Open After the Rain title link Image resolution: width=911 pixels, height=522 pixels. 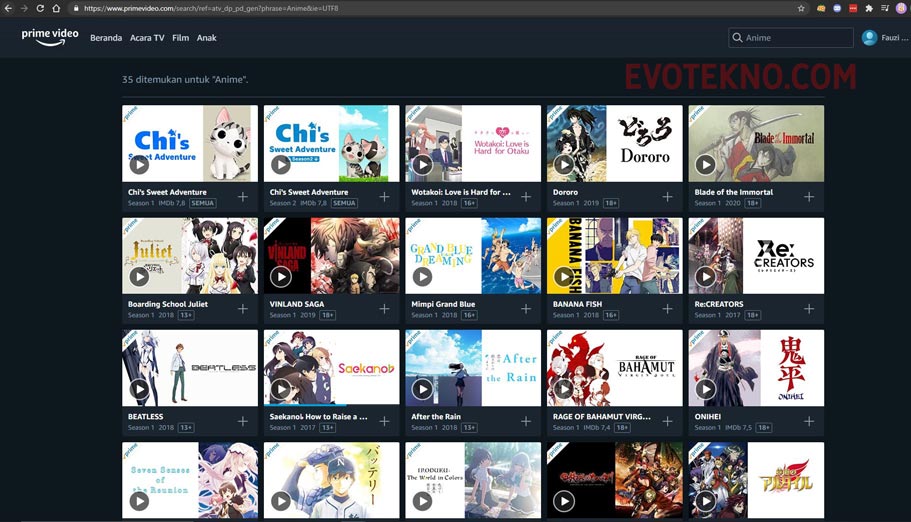[436, 417]
